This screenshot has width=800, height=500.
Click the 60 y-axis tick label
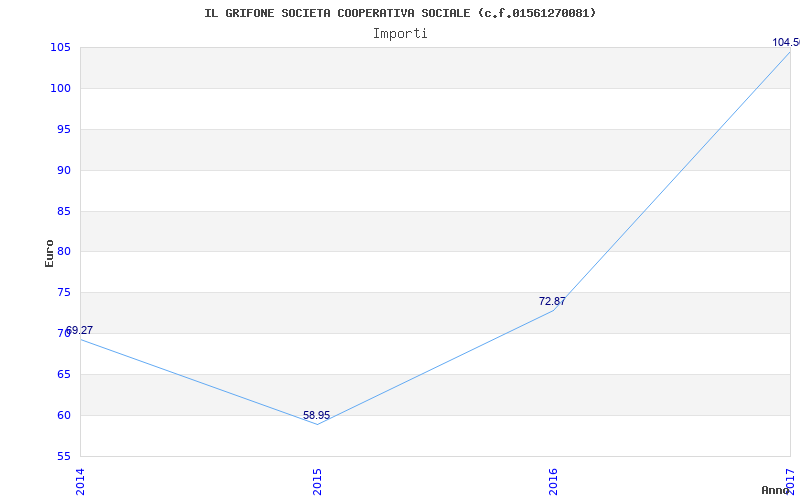[x=63, y=415]
